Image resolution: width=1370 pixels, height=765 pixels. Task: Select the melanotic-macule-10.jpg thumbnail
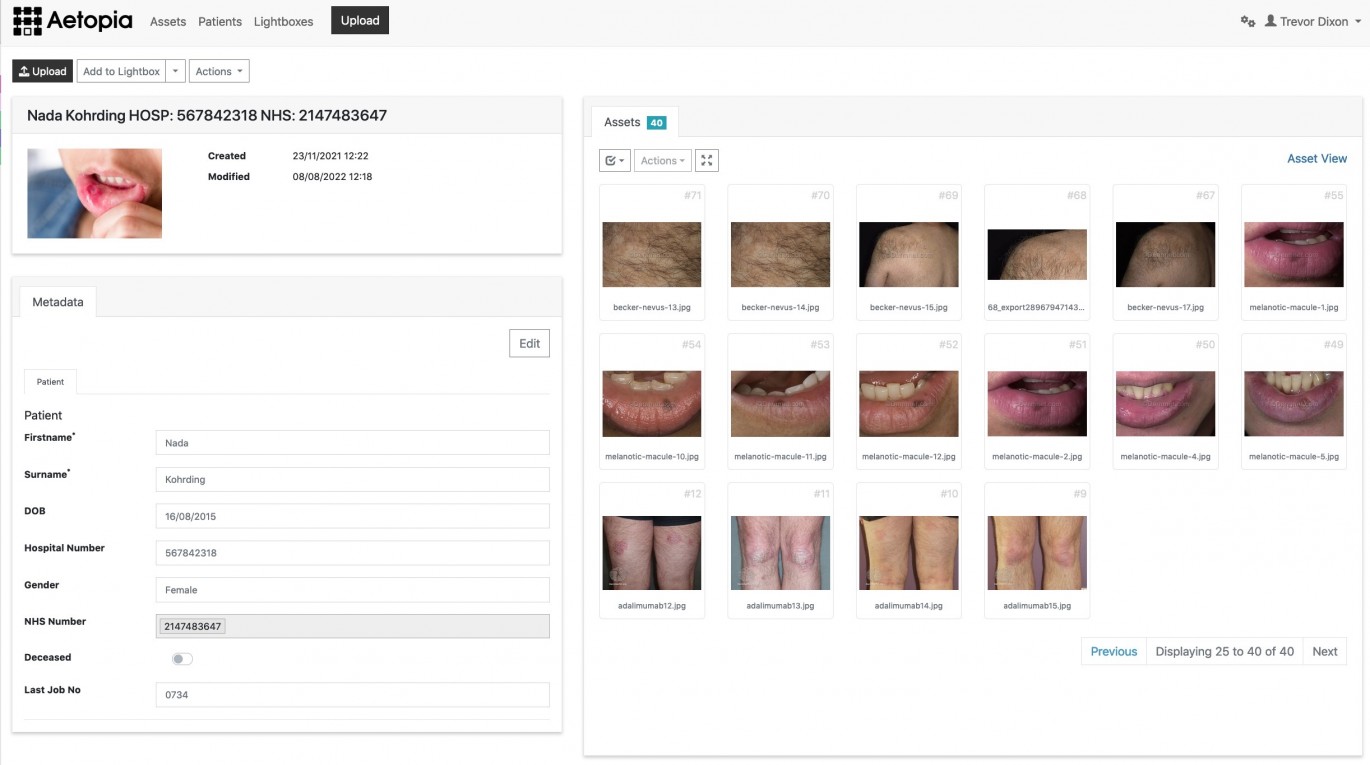[651, 403]
